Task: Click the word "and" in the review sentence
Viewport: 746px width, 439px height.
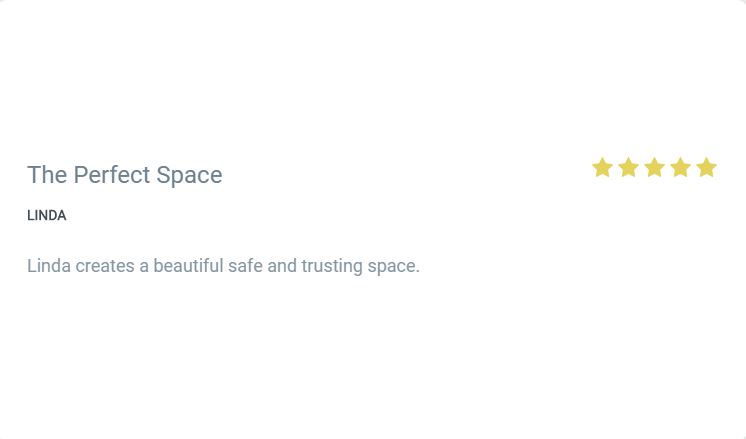Action: [282, 266]
